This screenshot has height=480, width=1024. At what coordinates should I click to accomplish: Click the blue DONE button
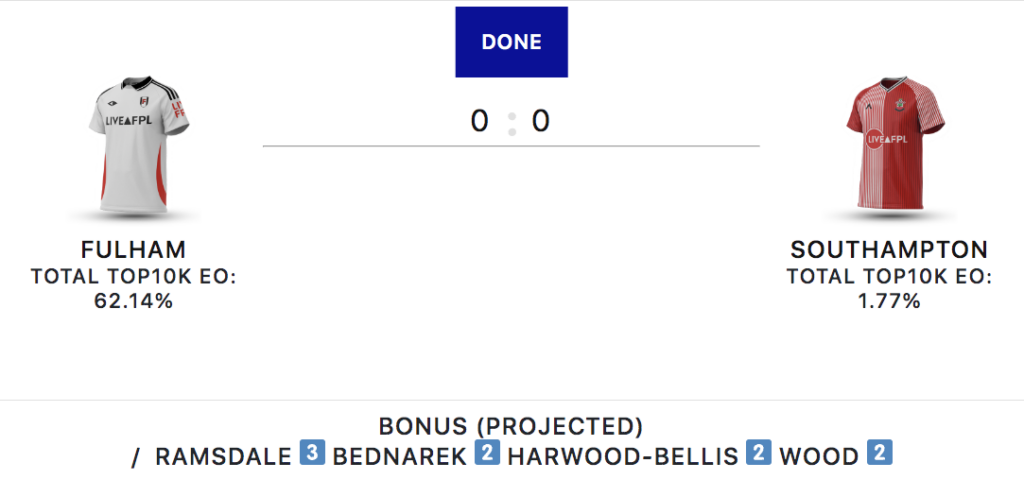(511, 42)
